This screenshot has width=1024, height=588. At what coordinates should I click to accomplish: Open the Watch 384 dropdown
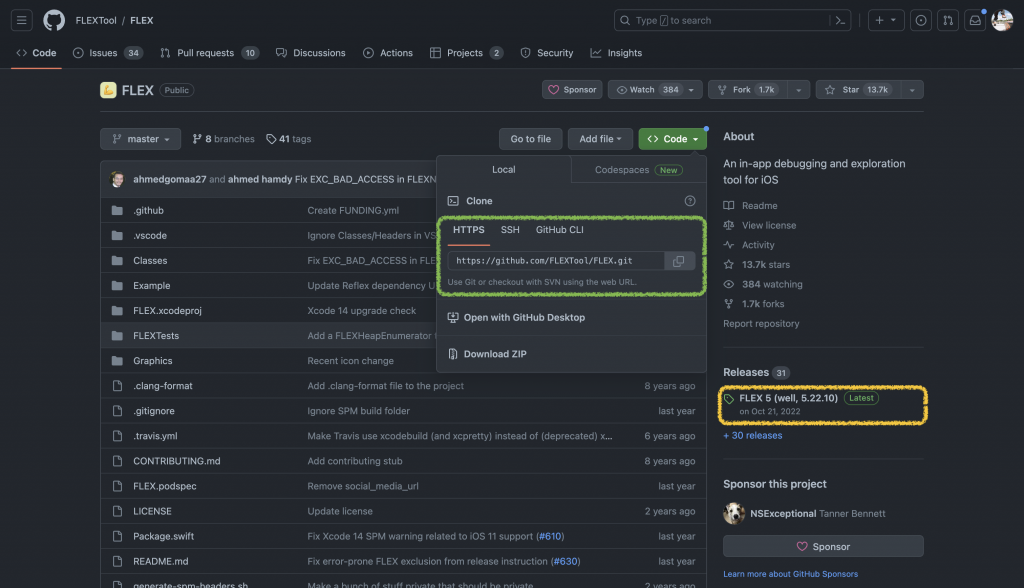(x=655, y=90)
